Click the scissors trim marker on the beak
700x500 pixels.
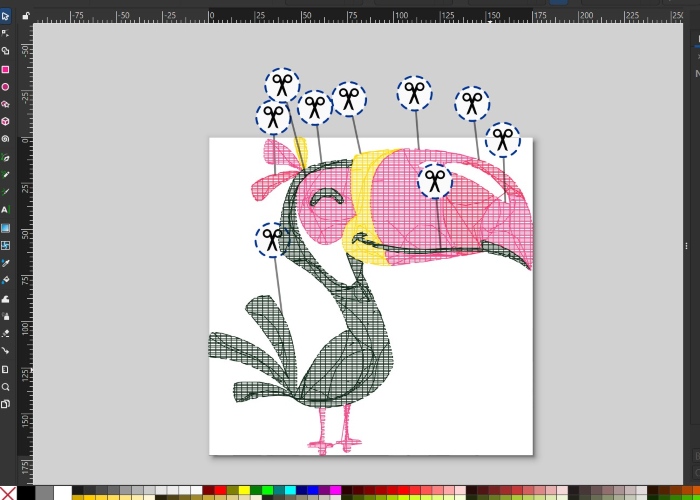click(434, 181)
